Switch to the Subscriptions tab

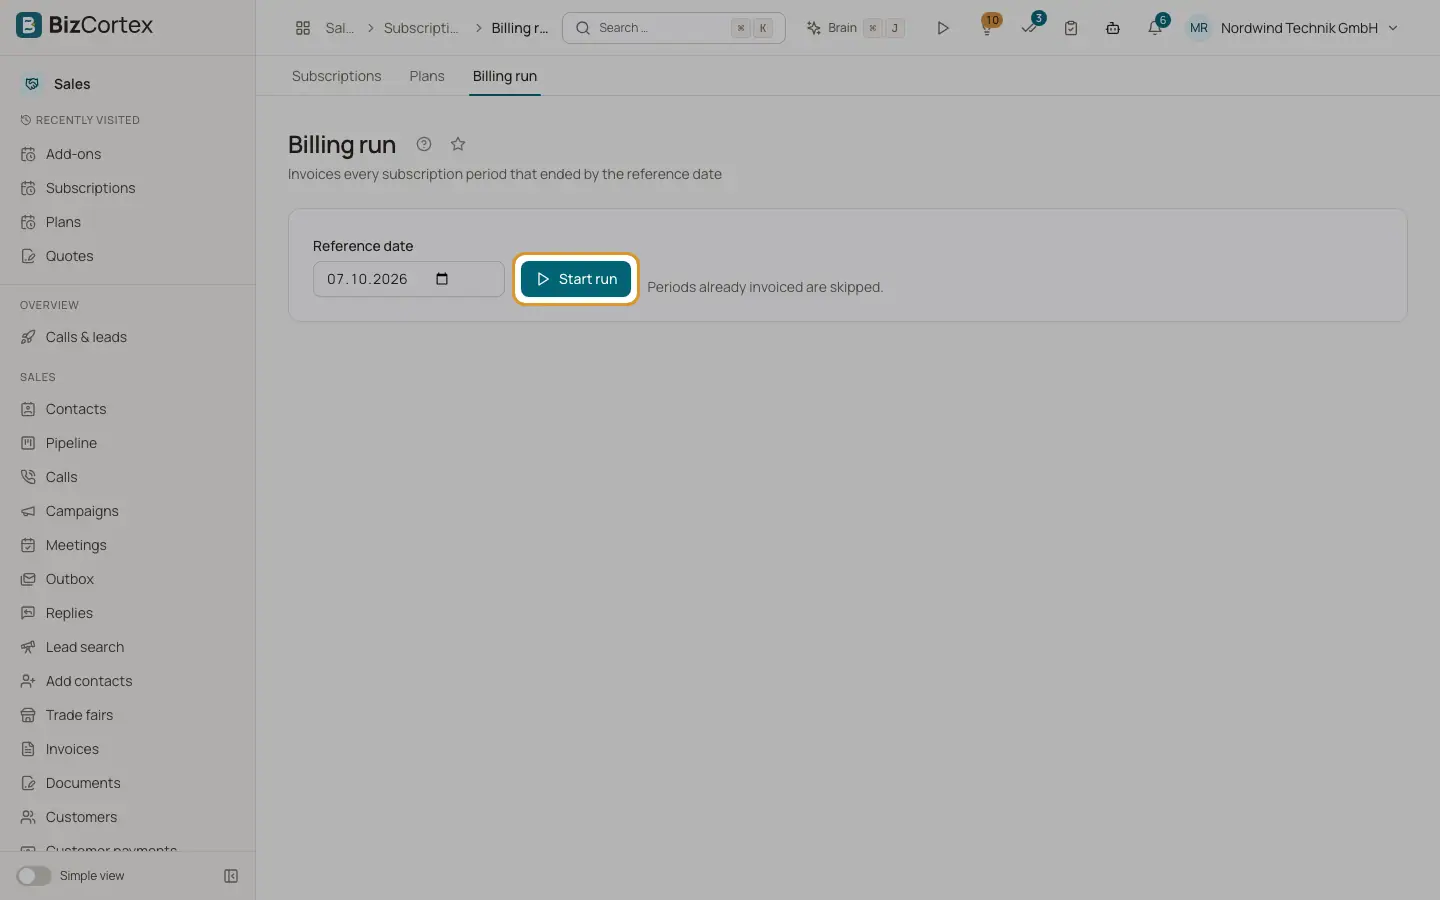(336, 76)
